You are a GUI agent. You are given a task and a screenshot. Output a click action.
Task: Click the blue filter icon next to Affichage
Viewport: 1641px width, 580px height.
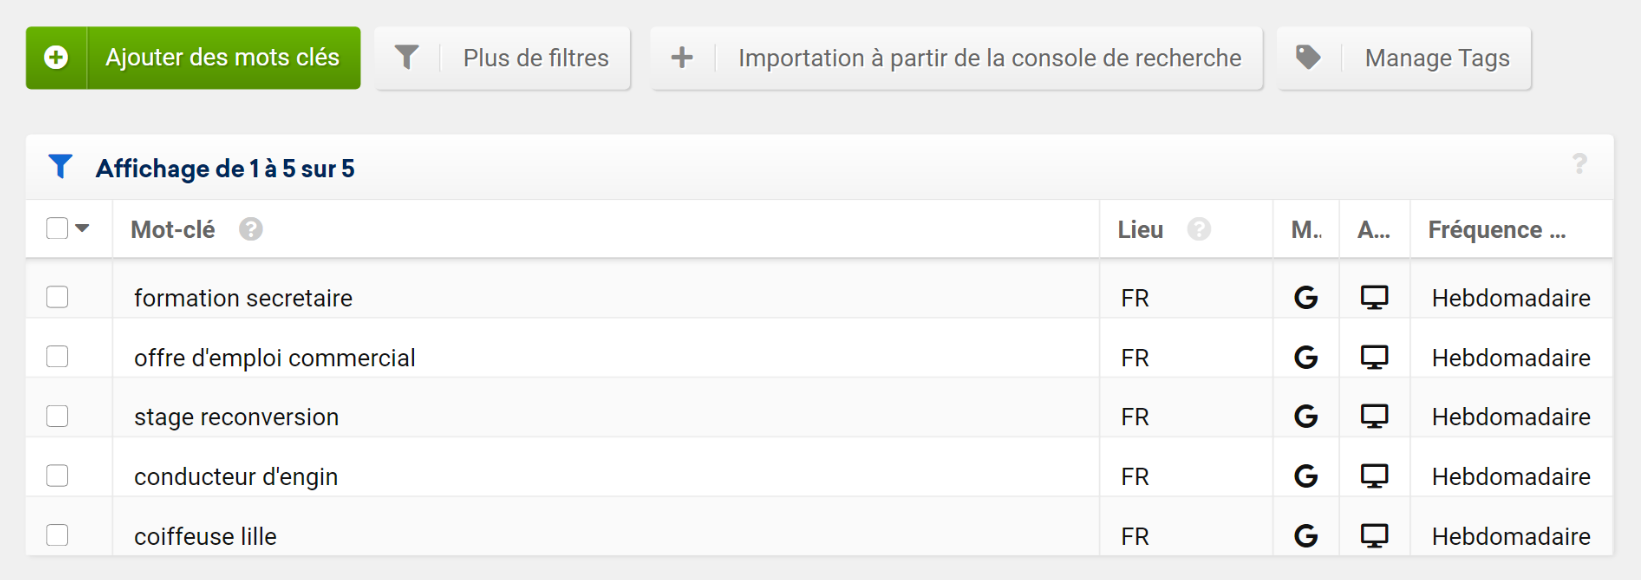[x=60, y=167]
